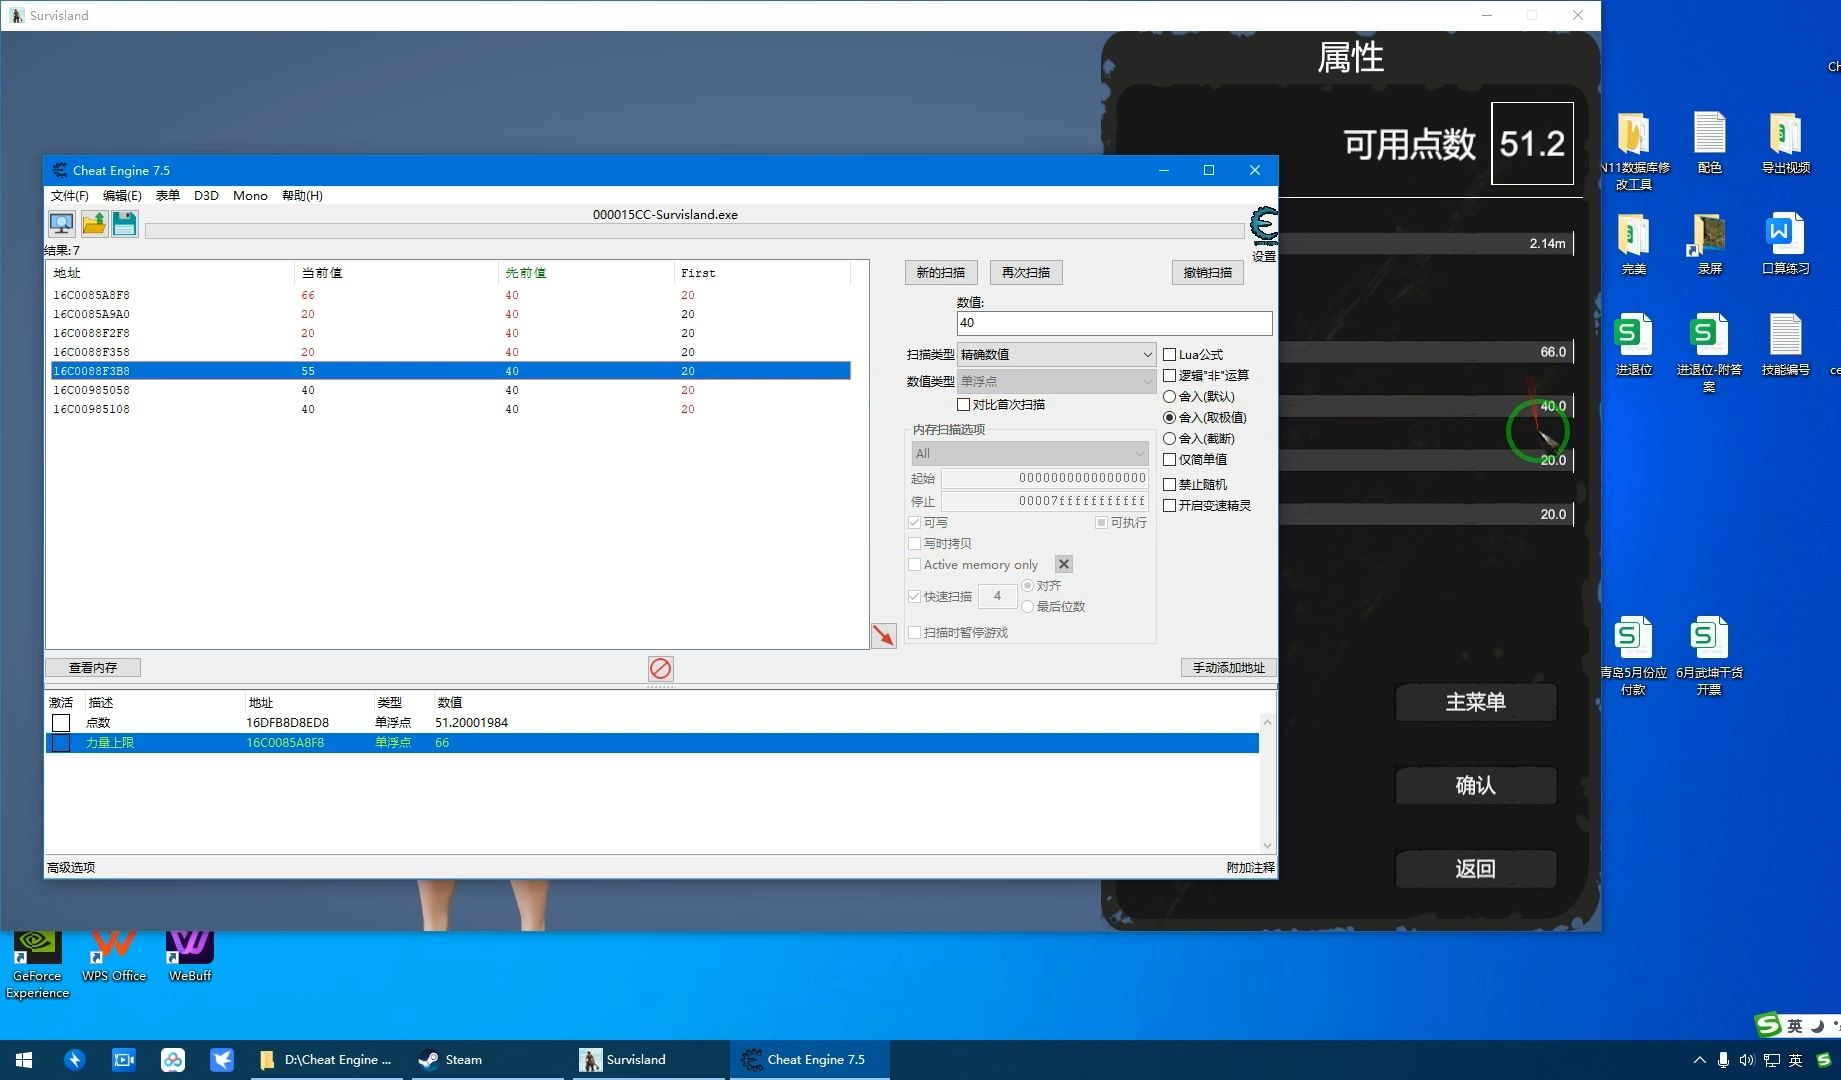Open the 完美 folder on desktop
The image size is (1841, 1080).
(1633, 243)
